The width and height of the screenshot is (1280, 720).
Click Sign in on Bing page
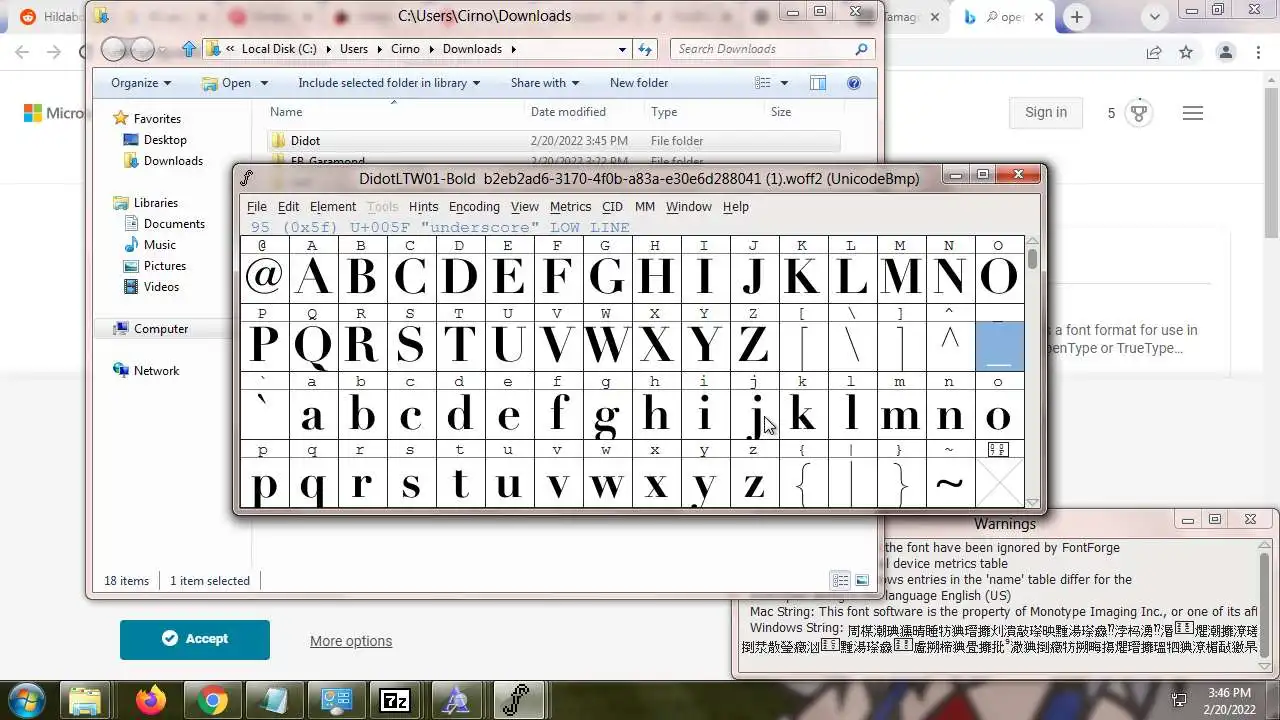pos(1046,113)
